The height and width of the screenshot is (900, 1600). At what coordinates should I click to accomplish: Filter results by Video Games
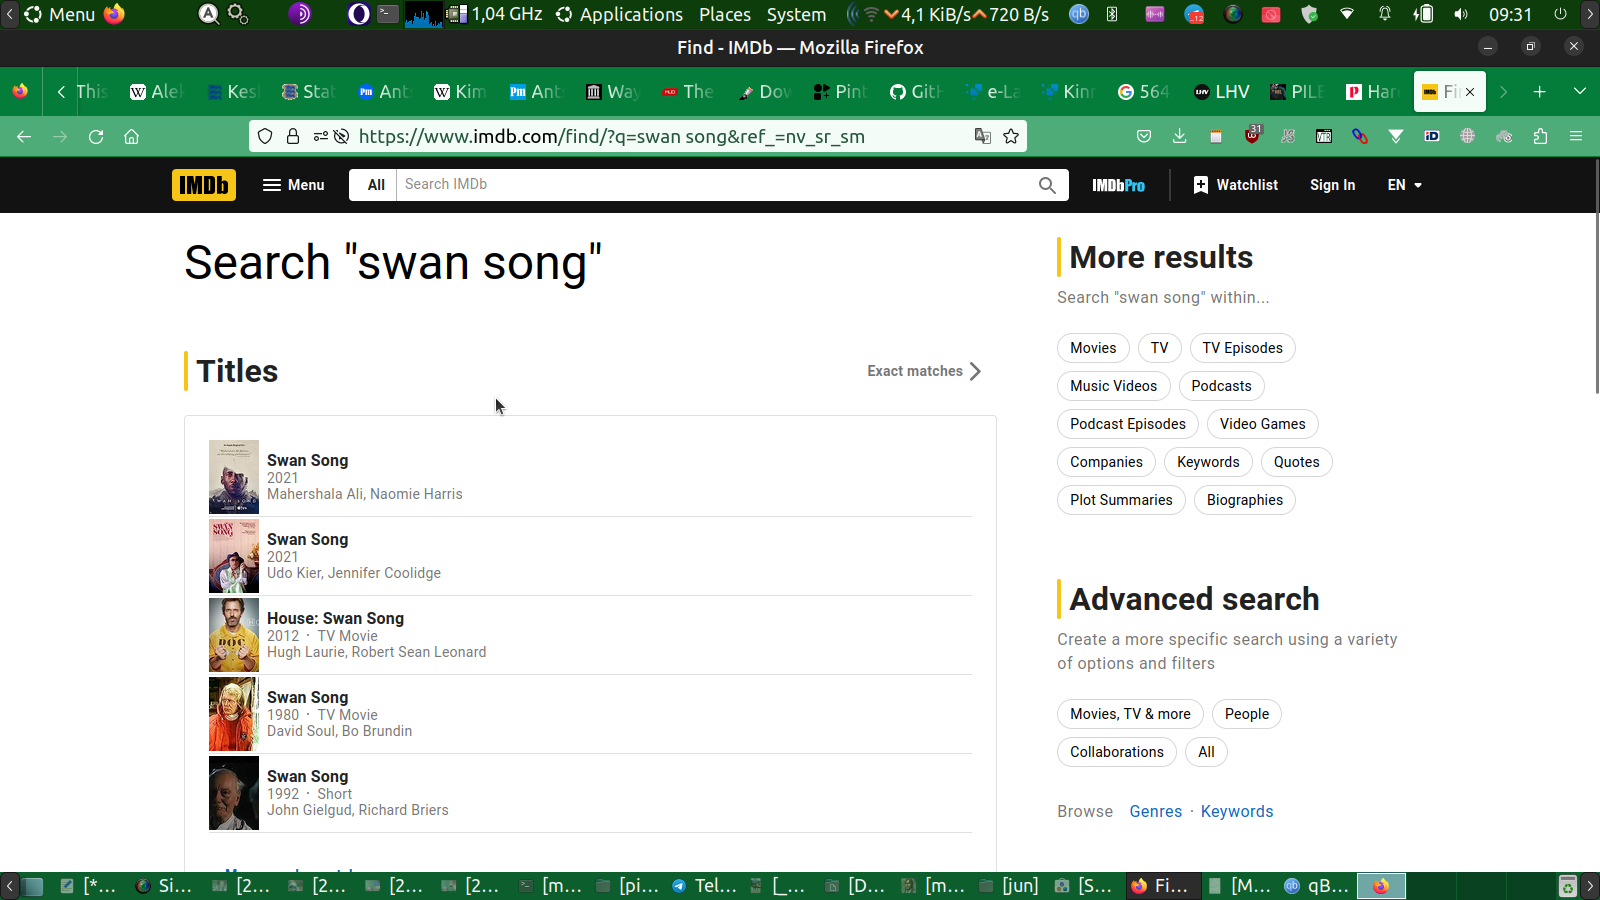[x=1262, y=424]
